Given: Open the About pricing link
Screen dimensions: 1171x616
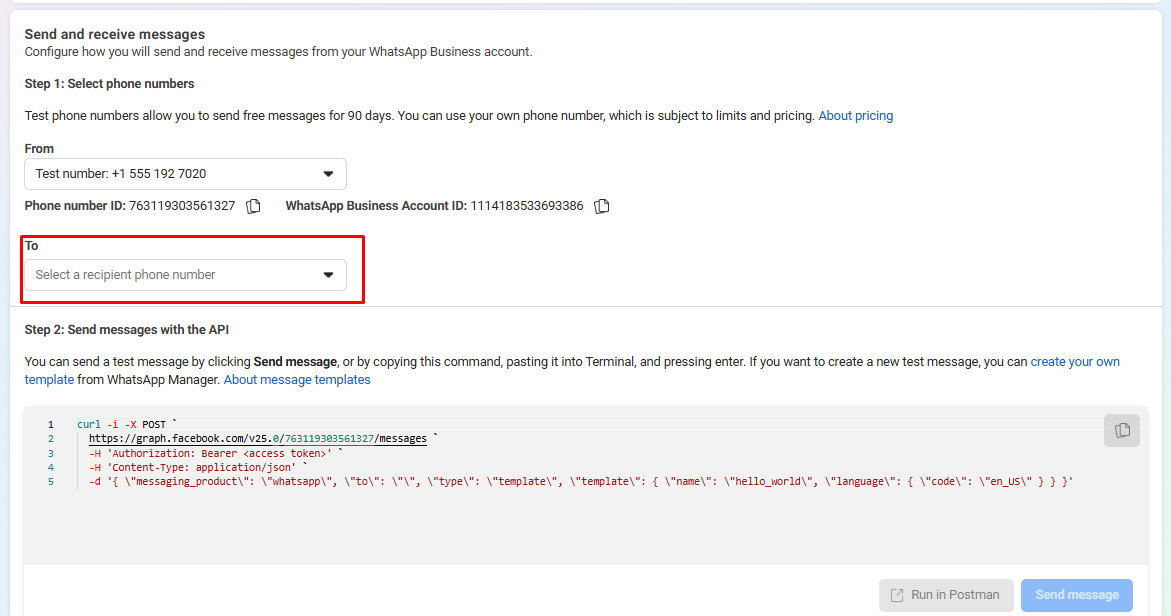Looking at the screenshot, I should point(856,116).
